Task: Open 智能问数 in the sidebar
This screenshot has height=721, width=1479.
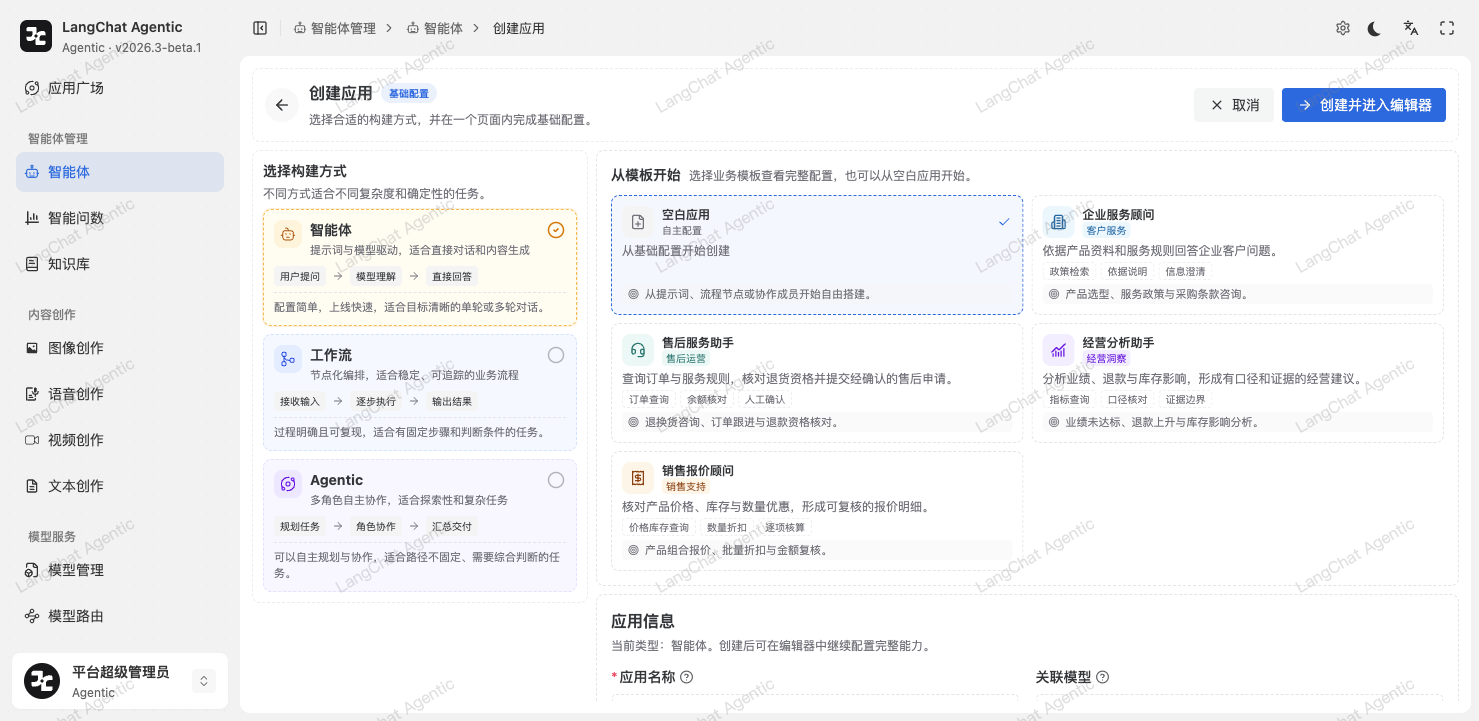Action: coord(120,218)
